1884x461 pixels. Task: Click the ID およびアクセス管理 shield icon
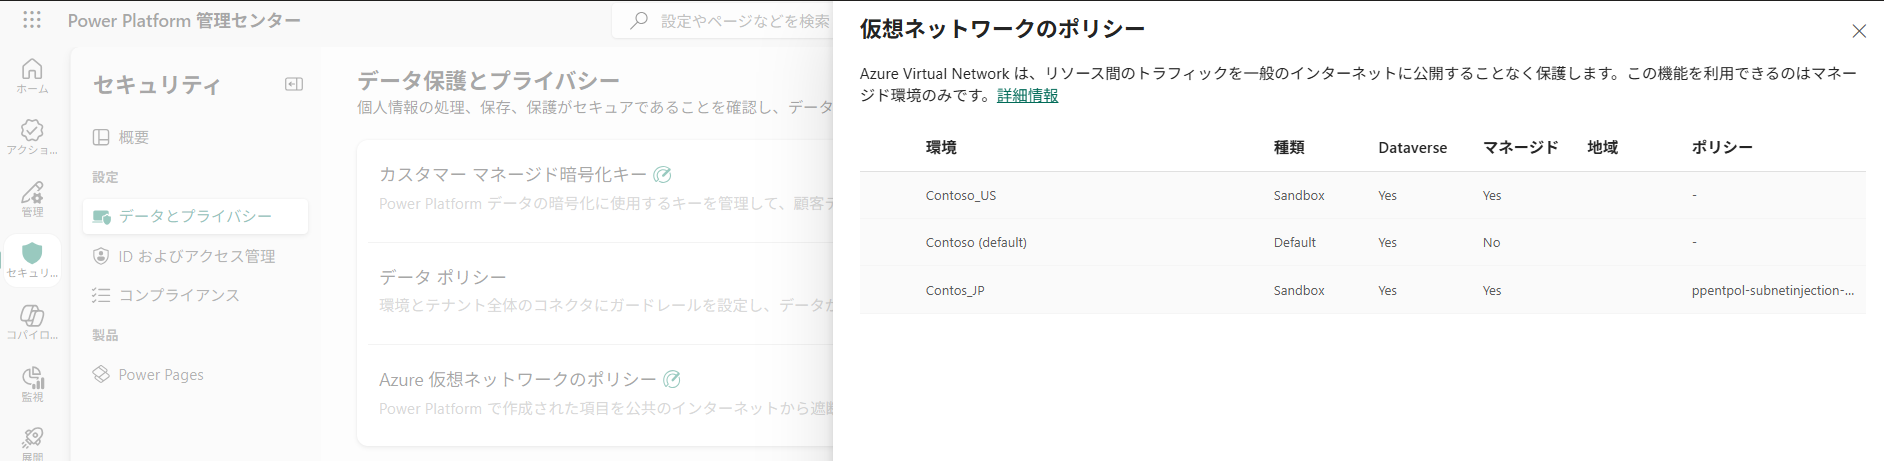coord(101,256)
